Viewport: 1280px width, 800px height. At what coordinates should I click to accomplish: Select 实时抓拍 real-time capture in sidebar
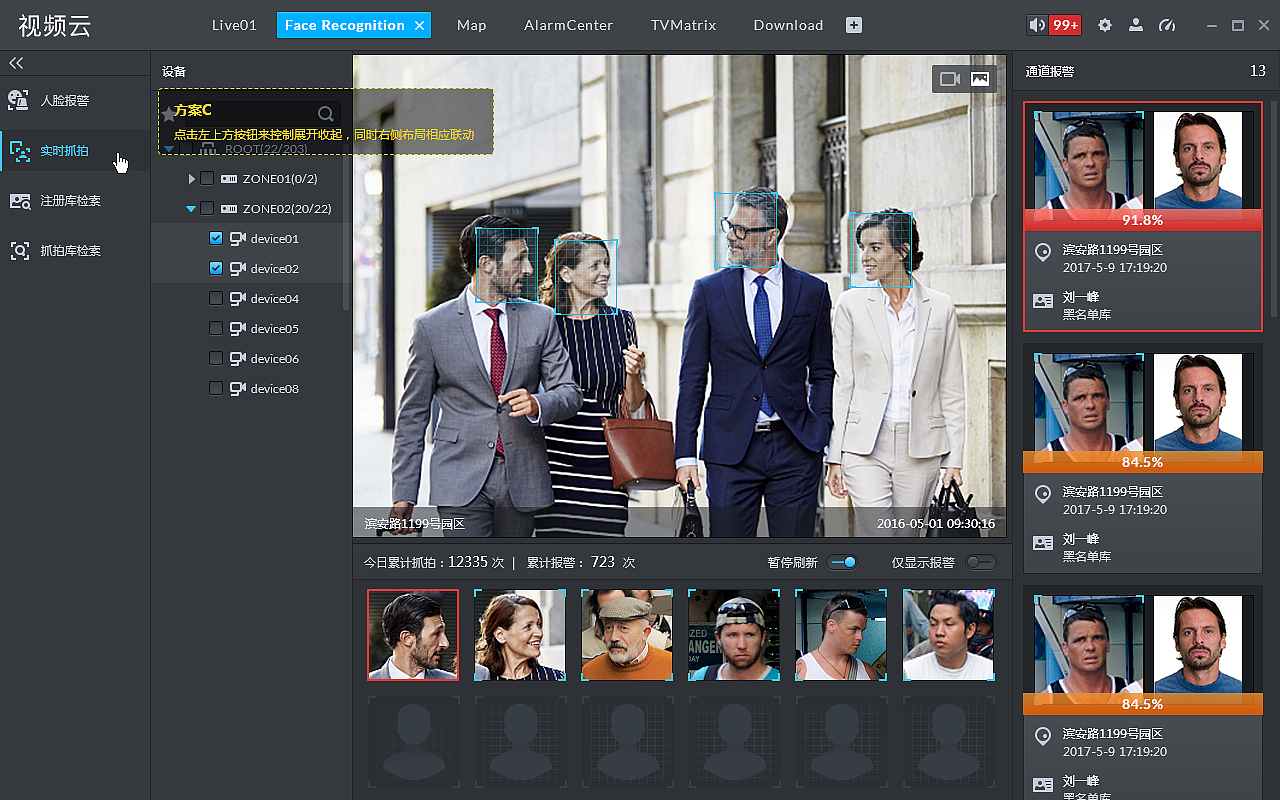(x=75, y=151)
